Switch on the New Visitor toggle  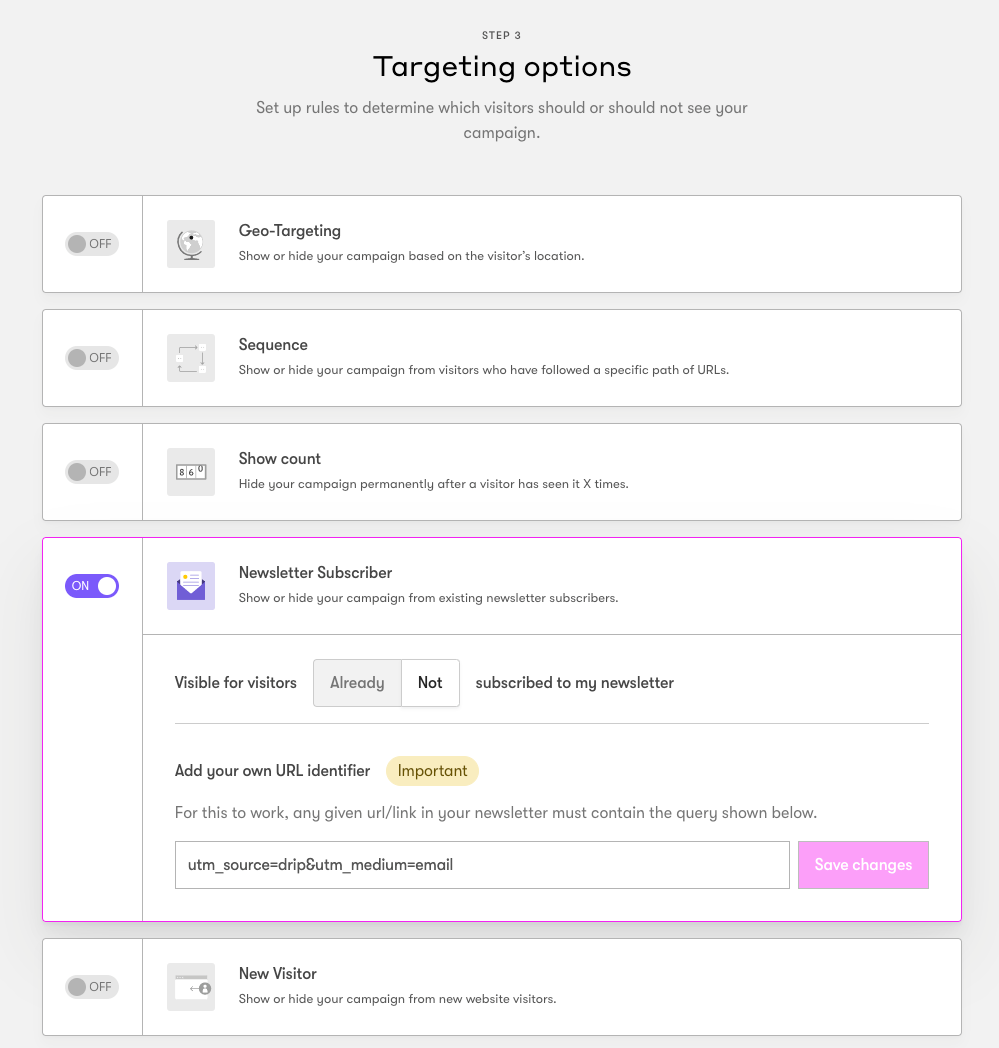(x=91, y=986)
